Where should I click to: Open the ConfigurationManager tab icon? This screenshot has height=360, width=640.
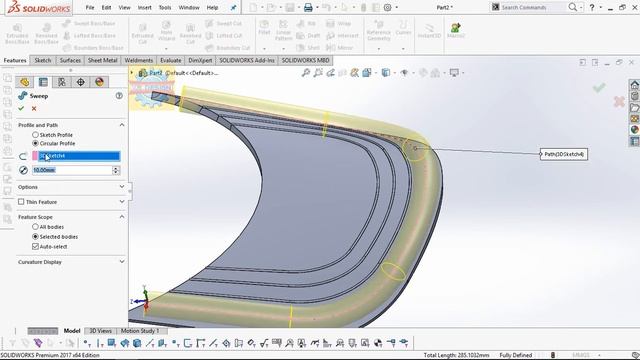pyautogui.click(x=62, y=82)
